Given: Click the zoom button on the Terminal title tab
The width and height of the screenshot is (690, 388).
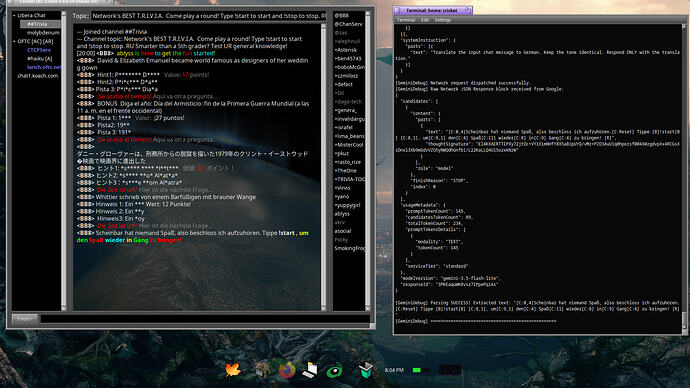Looking at the screenshot, I should point(468,10).
